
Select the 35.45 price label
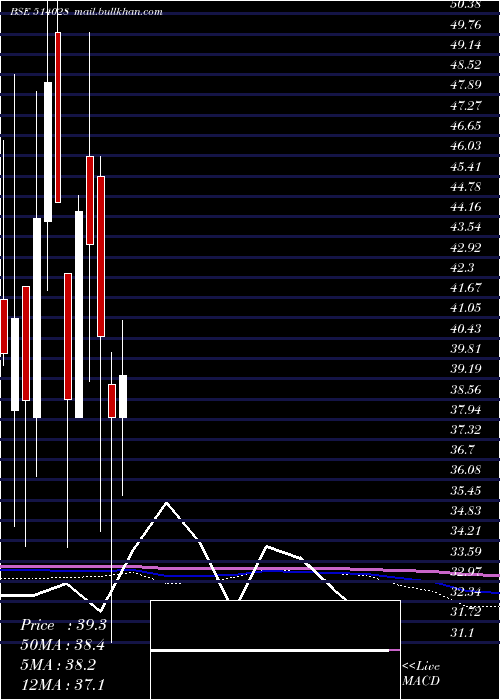click(x=466, y=491)
